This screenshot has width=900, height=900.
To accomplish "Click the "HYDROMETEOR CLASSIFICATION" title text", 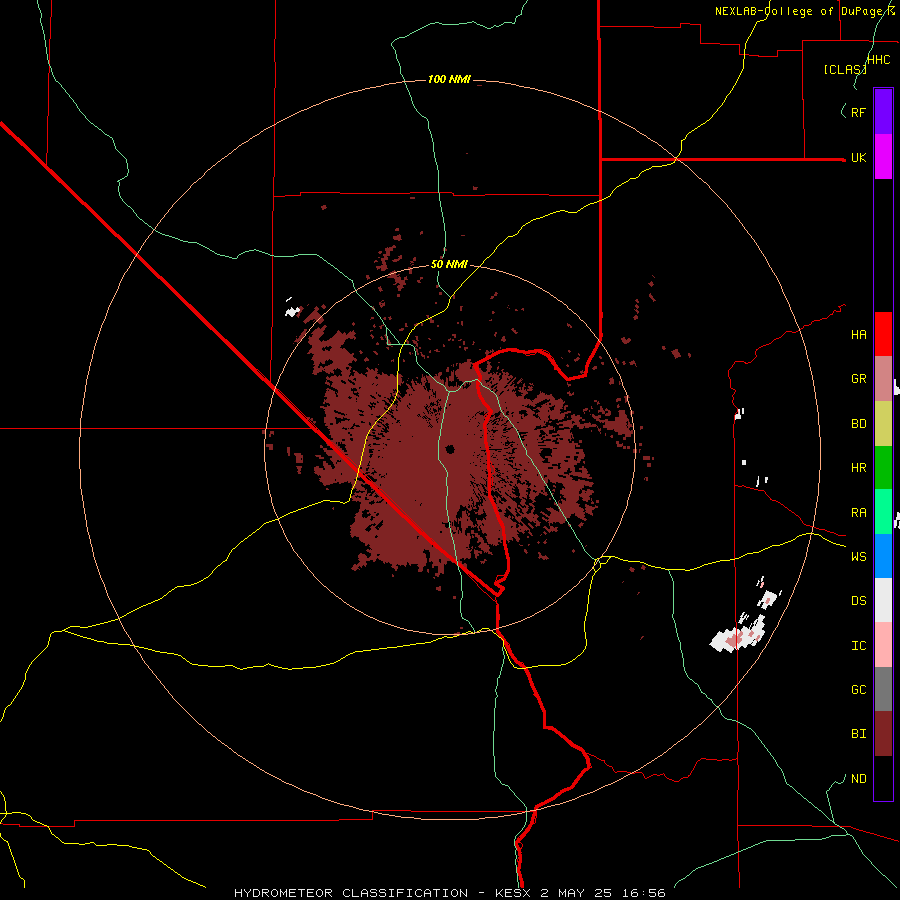I will 351,893.
